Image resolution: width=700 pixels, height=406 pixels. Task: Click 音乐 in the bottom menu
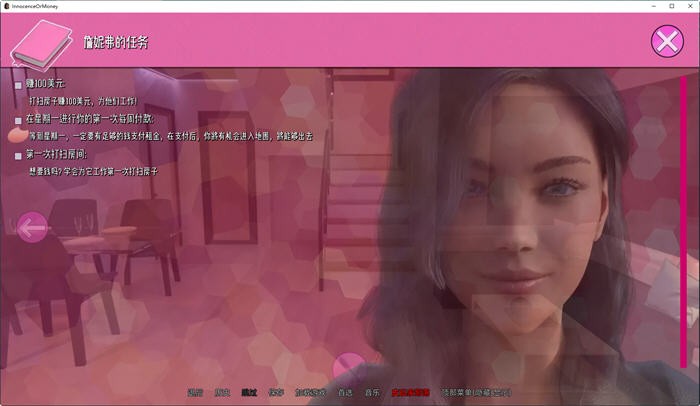click(372, 393)
